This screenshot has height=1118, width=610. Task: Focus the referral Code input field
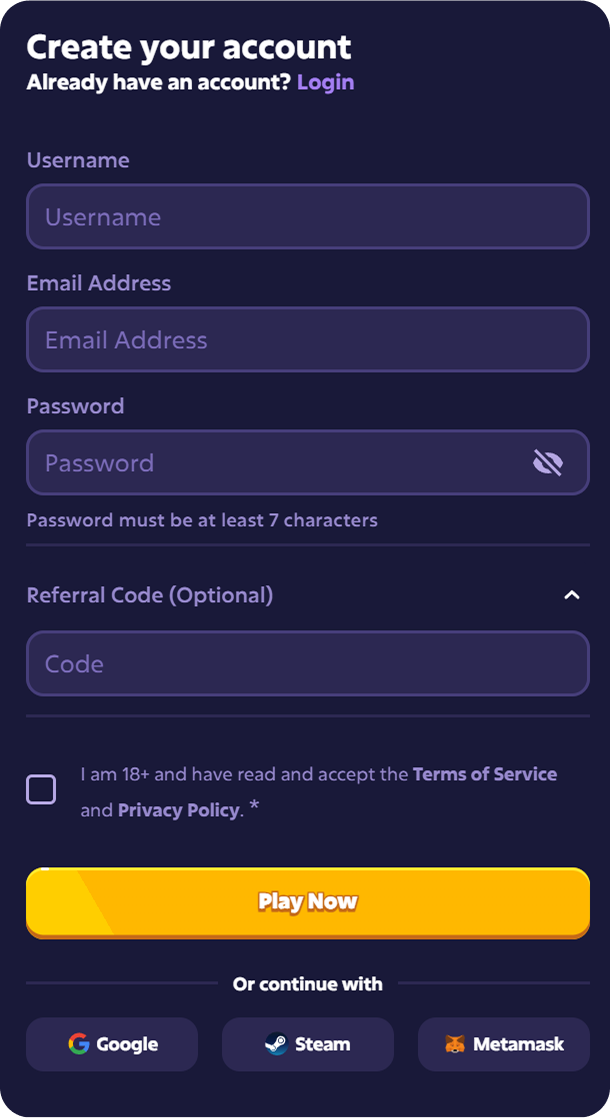pos(308,664)
